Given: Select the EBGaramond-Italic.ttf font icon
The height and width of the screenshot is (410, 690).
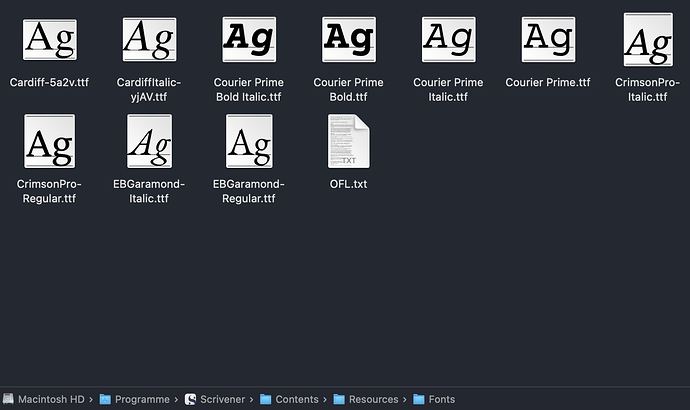Looking at the screenshot, I should click(x=150, y=141).
